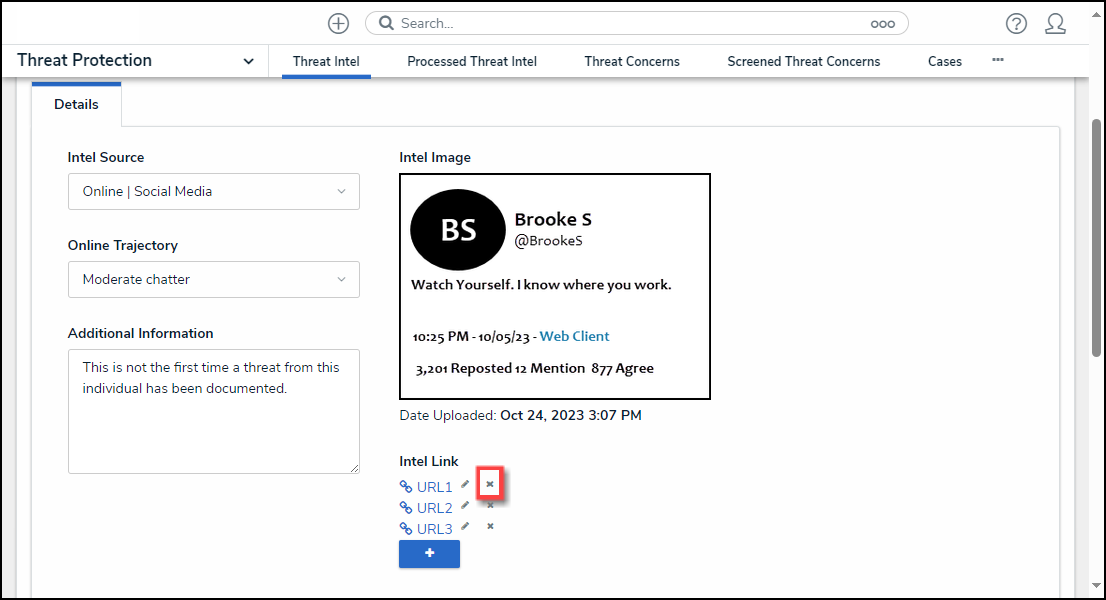Click the Additional Information resize grip

(354, 468)
